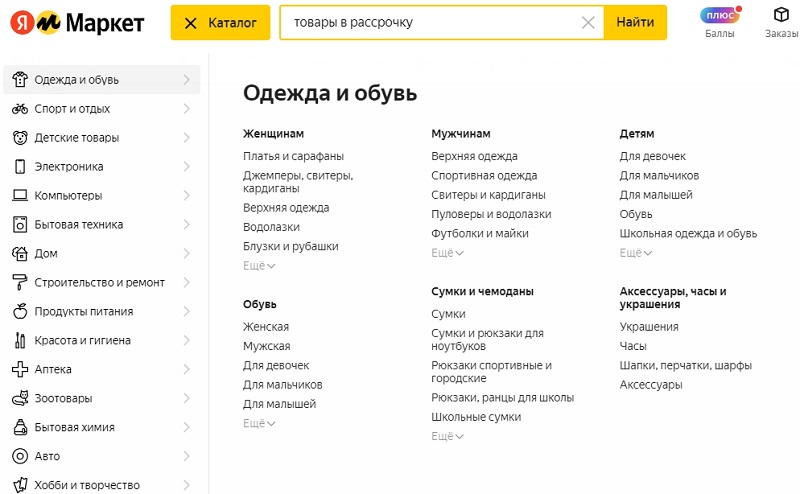Open the Yandex Market logo homepage
Screen dimensions: 800x494
pos(77,22)
